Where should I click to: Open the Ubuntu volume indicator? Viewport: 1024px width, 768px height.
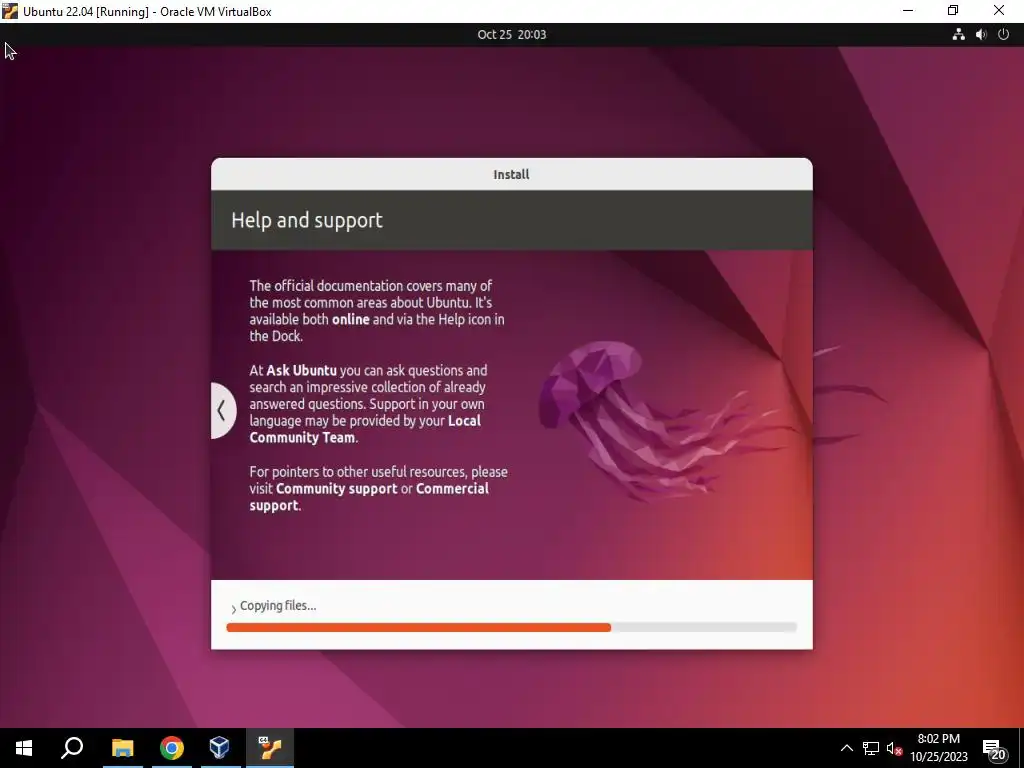(x=981, y=35)
